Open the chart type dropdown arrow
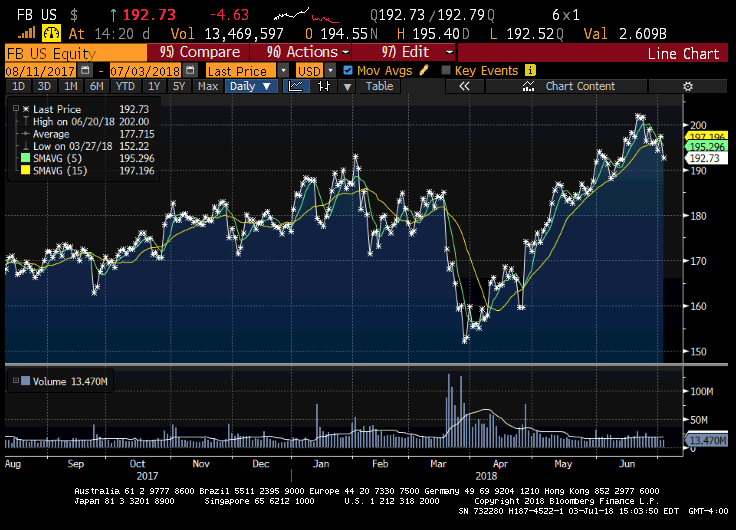736x530 pixels. [x=347, y=86]
